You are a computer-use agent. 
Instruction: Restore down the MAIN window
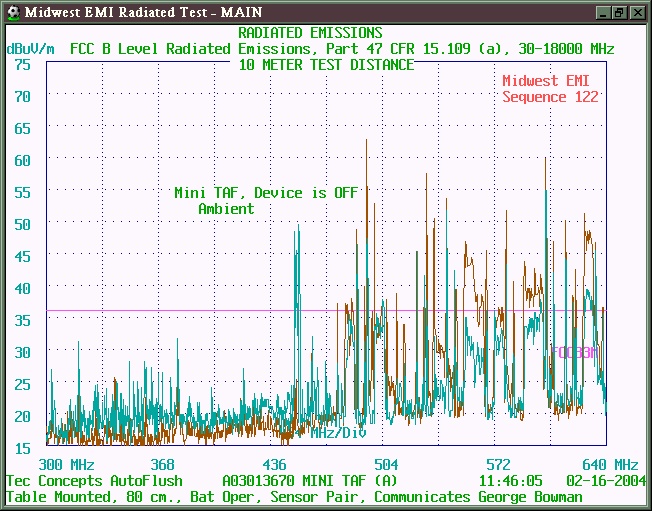(x=619, y=12)
